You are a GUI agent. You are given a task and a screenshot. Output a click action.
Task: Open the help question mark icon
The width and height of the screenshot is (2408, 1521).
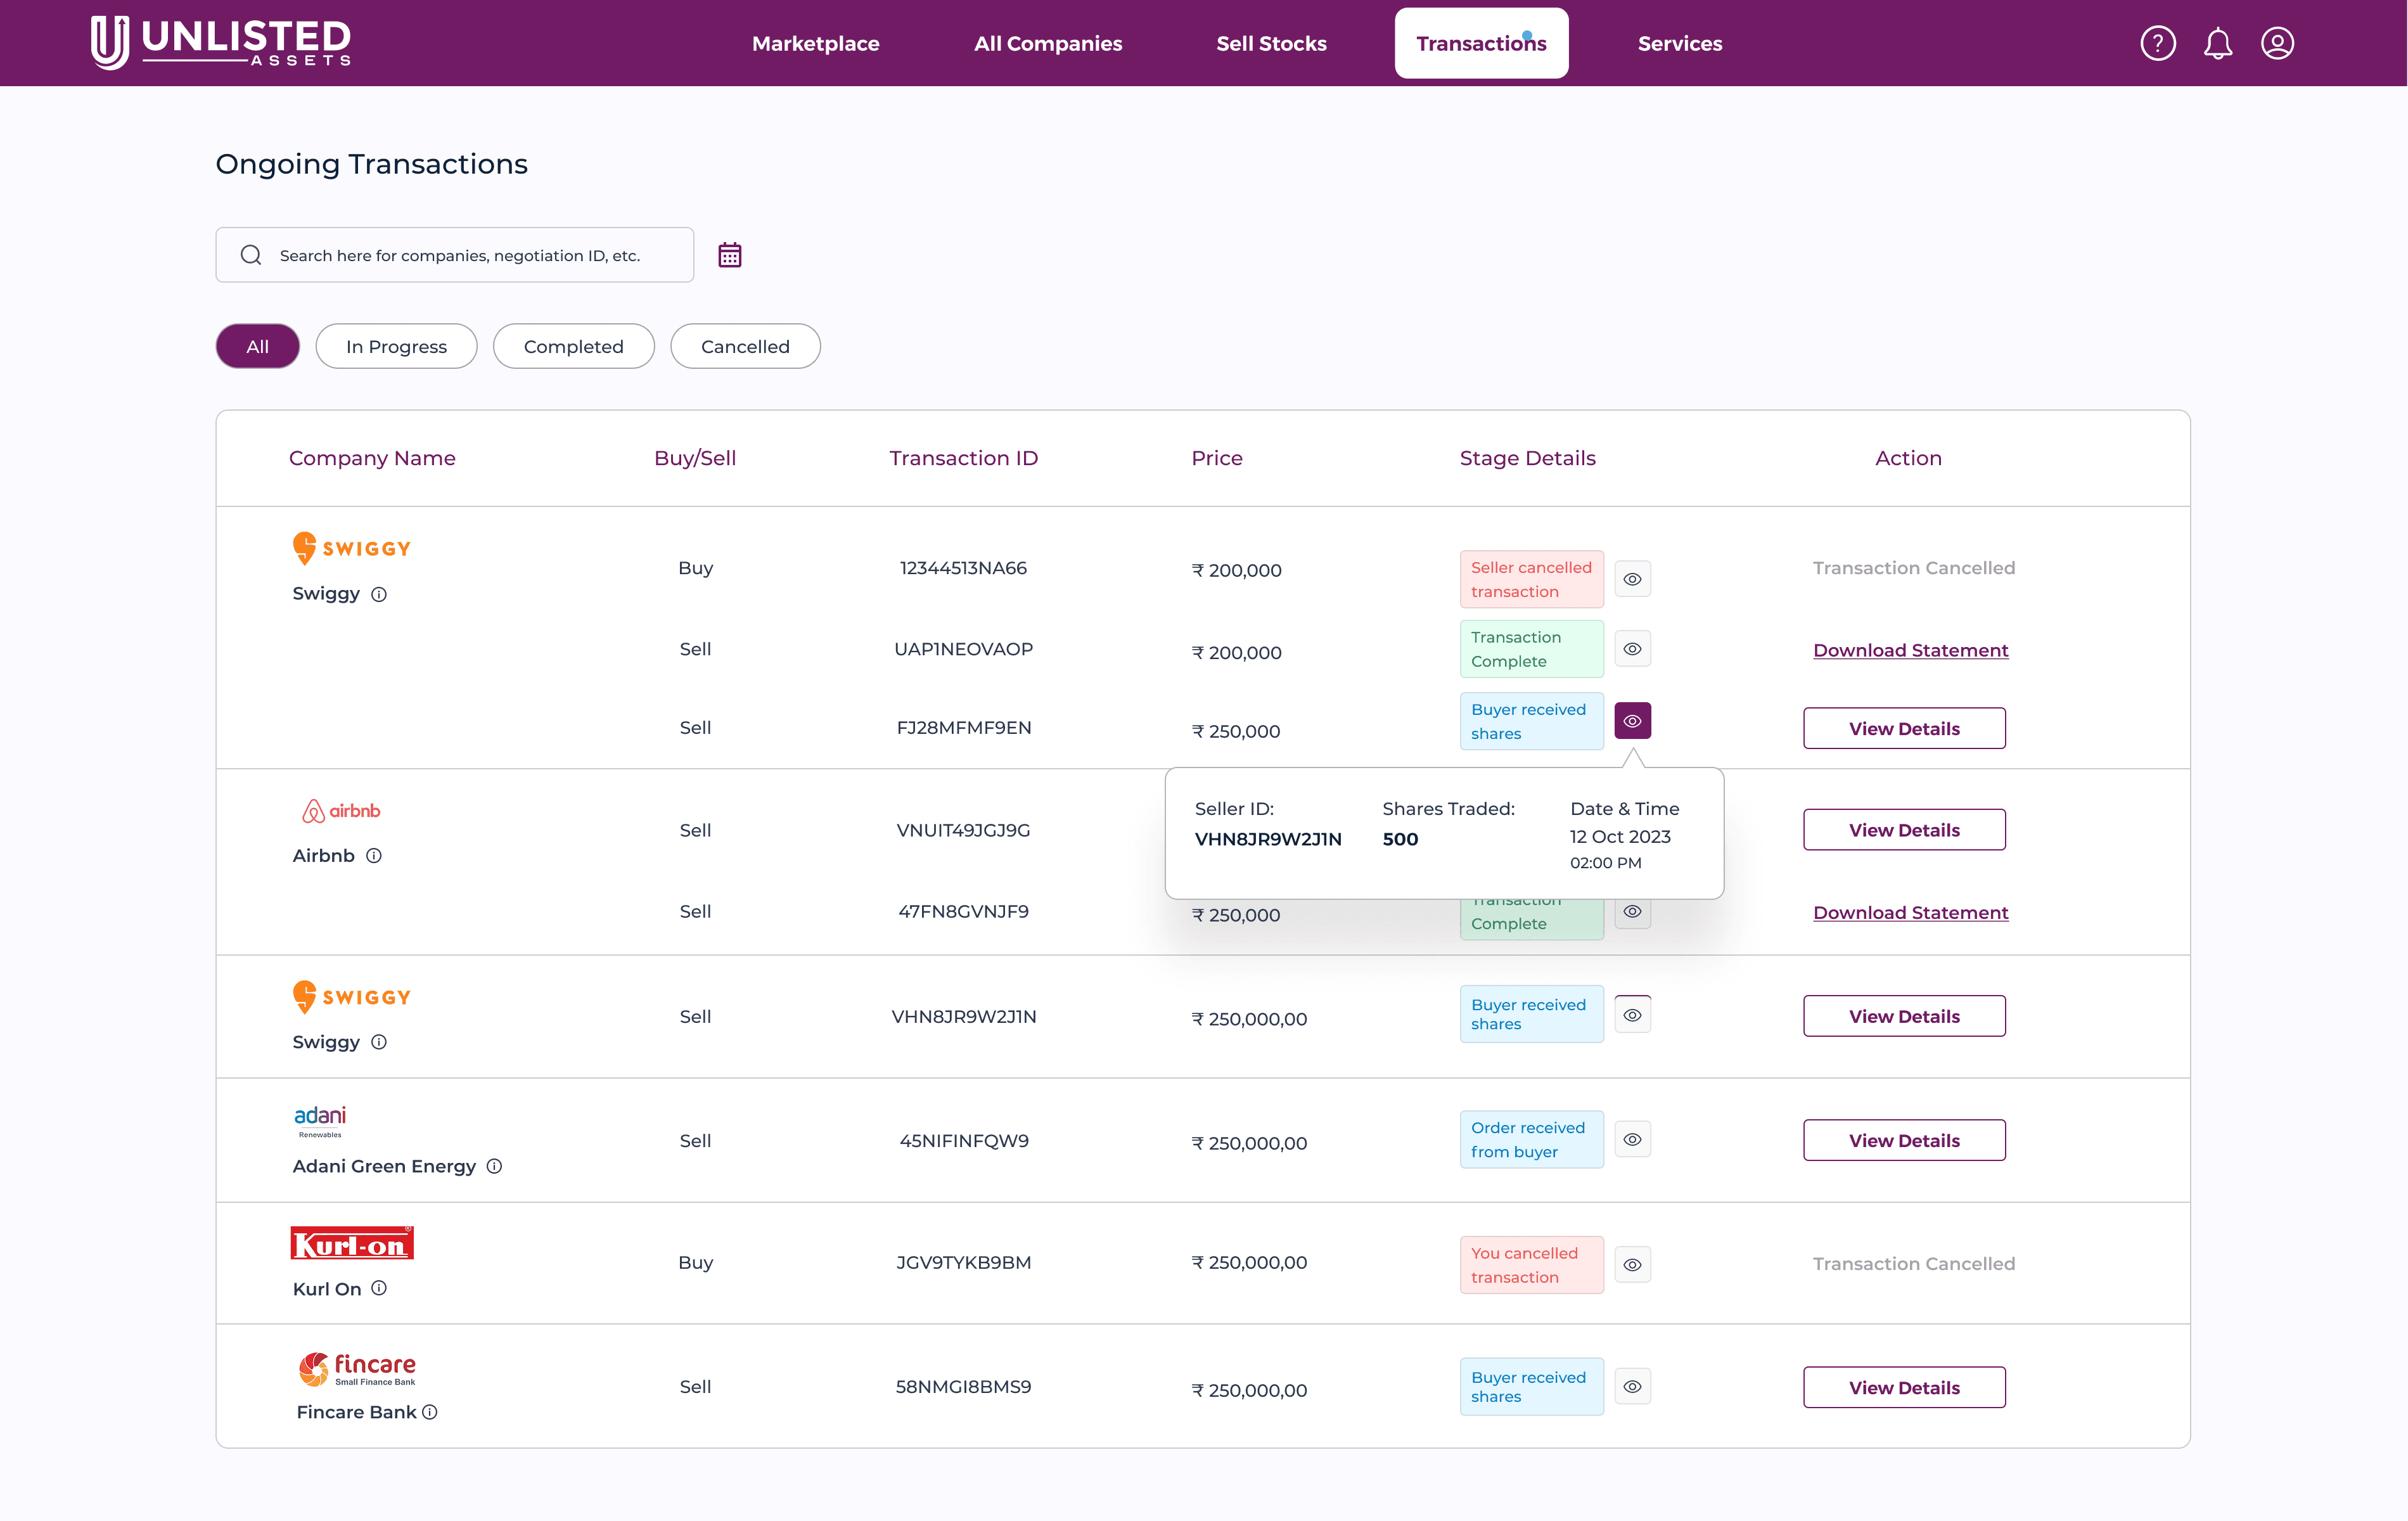(x=2157, y=43)
